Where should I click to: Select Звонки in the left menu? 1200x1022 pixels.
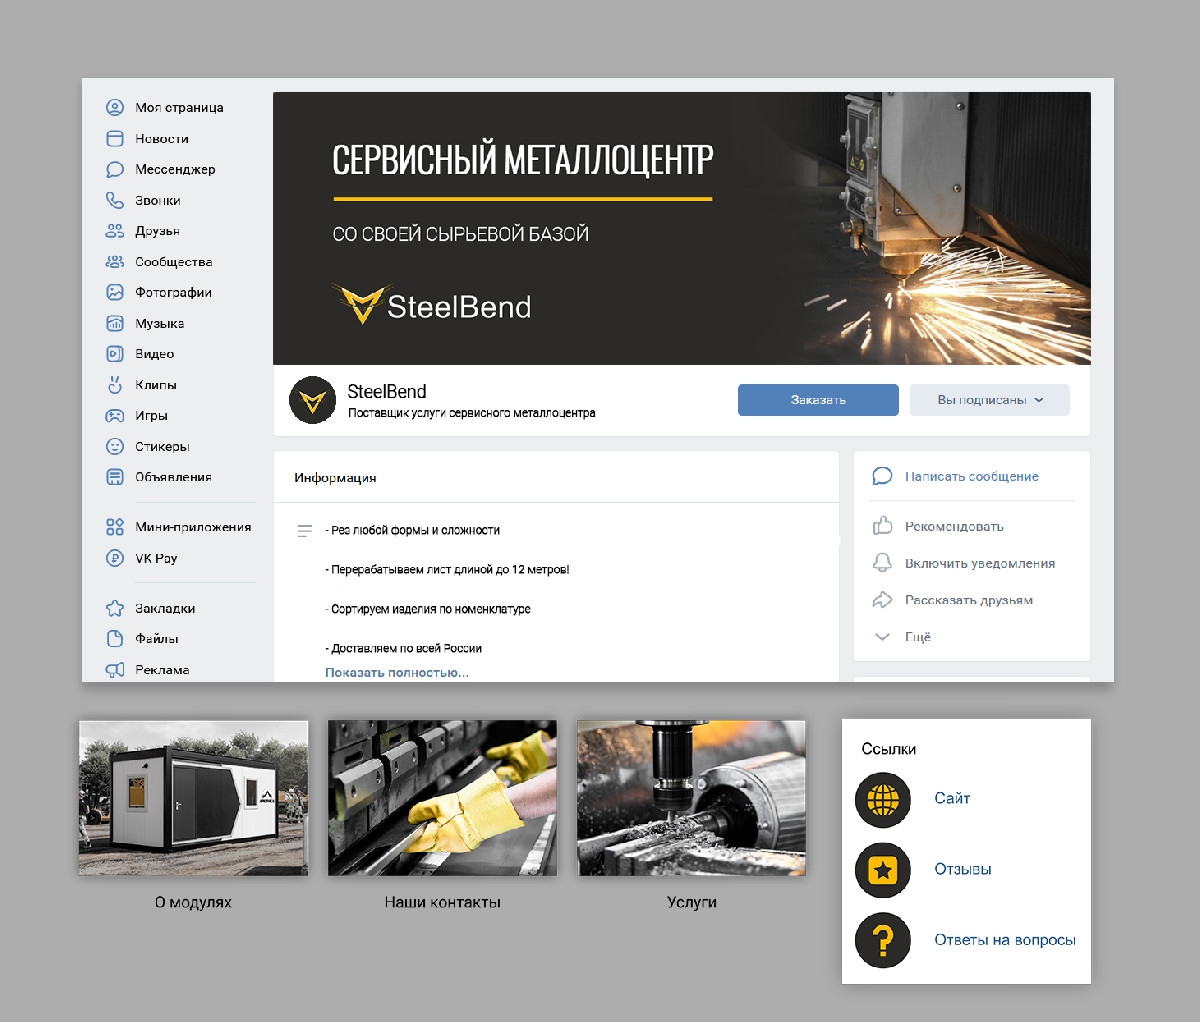click(158, 201)
